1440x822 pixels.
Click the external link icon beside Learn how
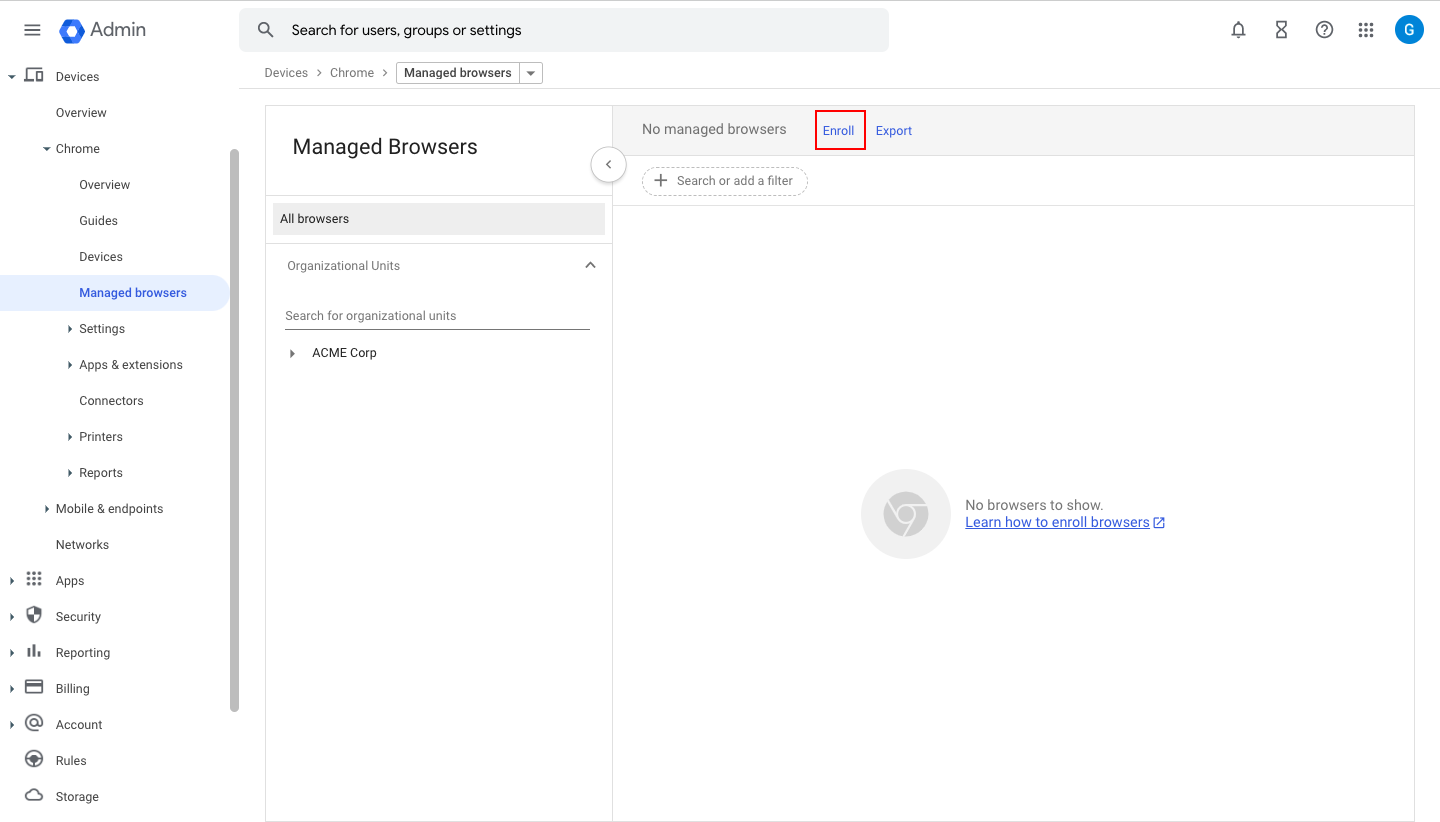point(1159,523)
